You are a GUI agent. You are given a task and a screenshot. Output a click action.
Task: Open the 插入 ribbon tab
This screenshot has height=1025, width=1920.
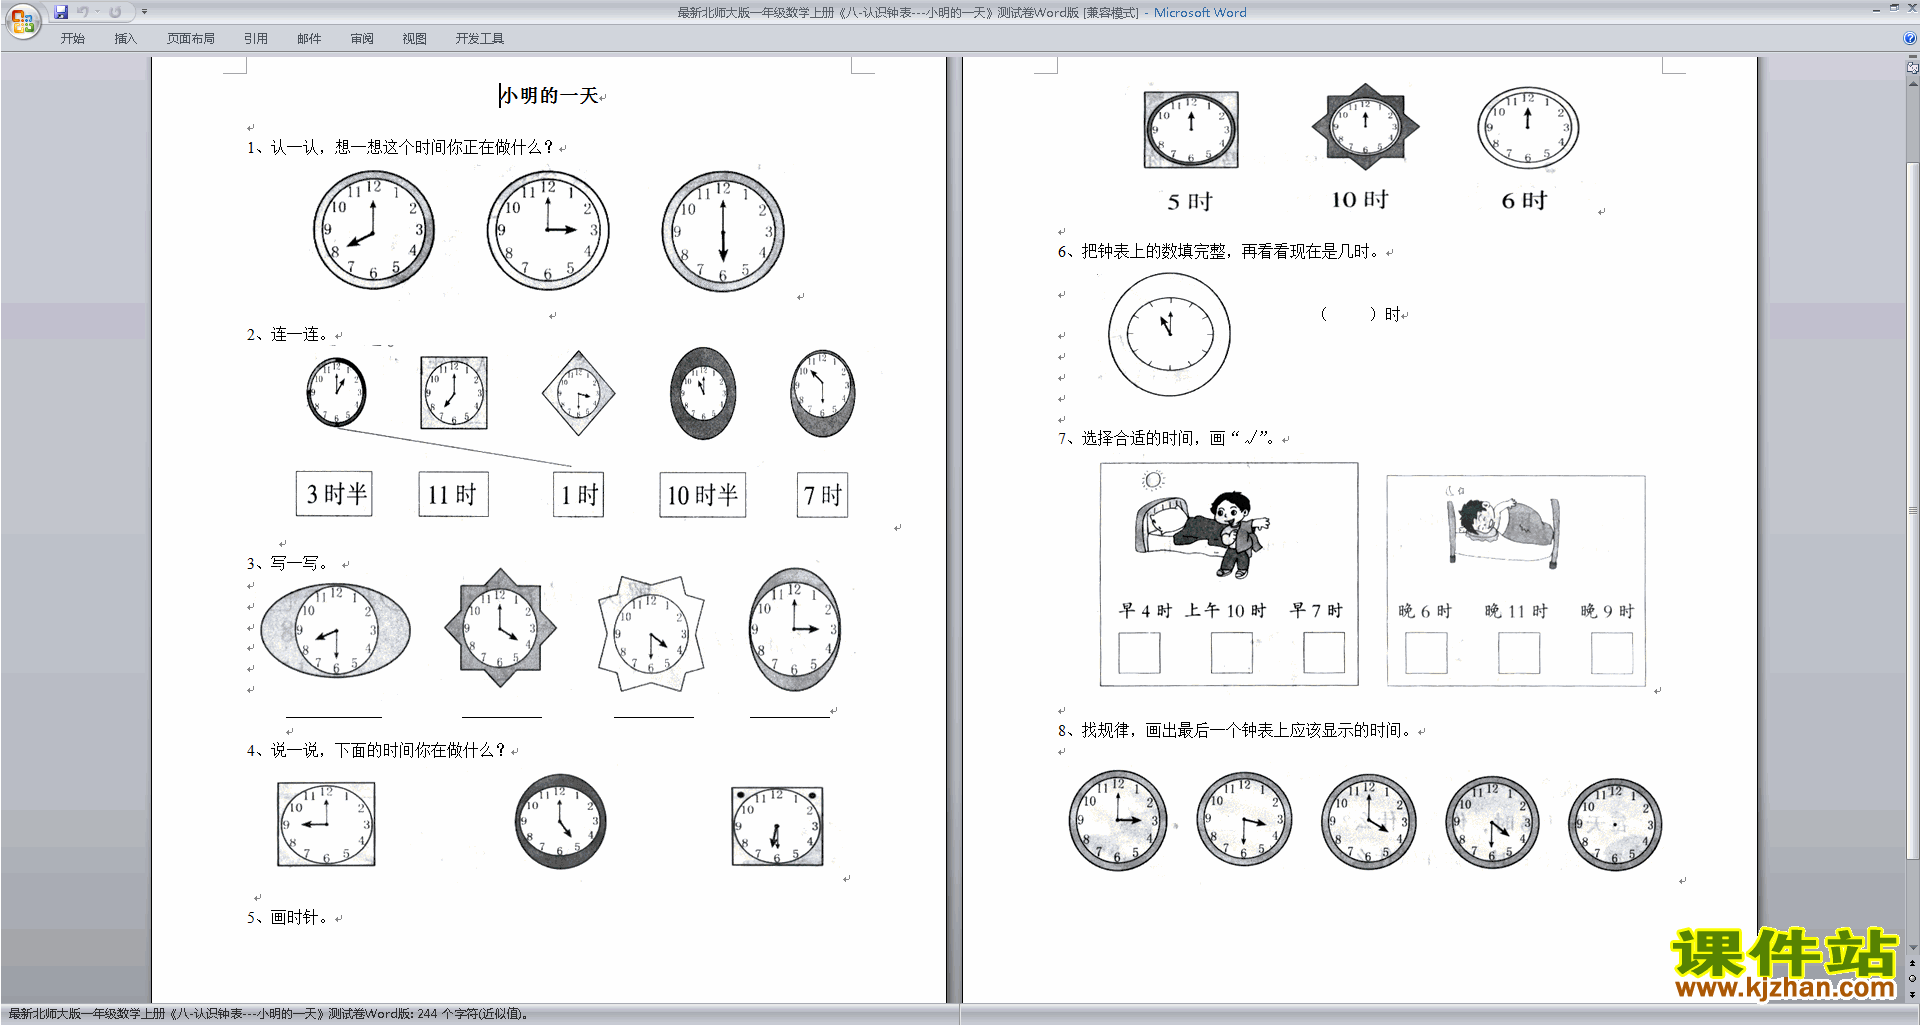pyautogui.click(x=125, y=38)
